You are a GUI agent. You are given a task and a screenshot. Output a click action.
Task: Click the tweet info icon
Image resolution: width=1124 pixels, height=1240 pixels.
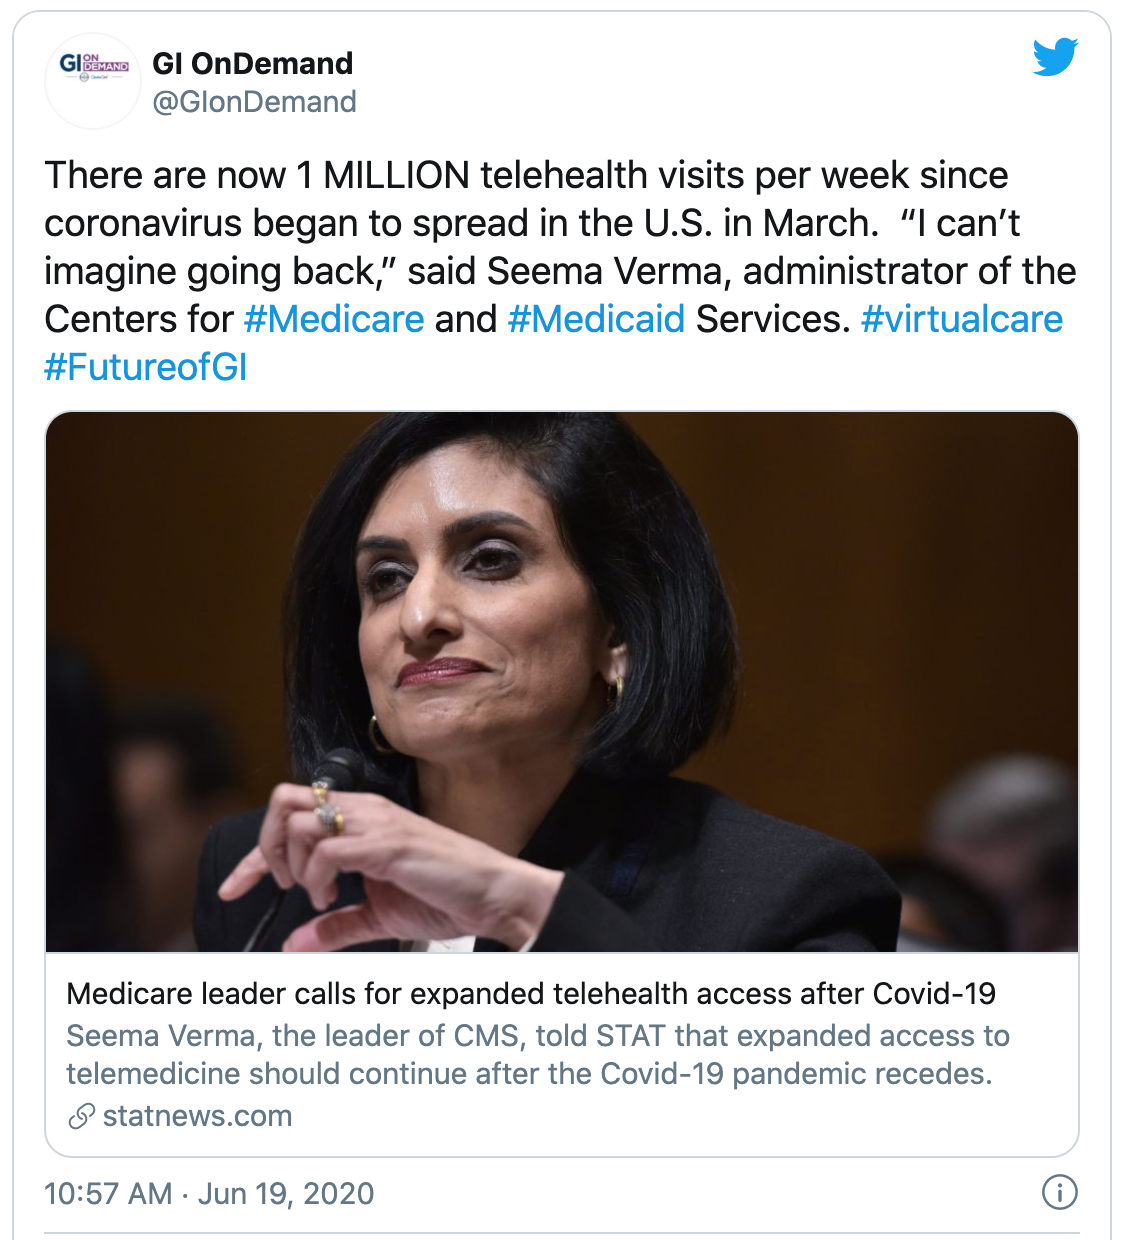[x=1059, y=1192]
